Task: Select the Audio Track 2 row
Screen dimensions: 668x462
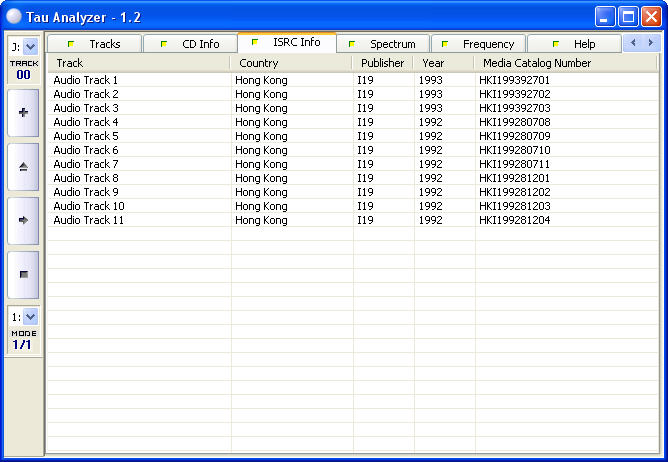Action: click(353, 94)
